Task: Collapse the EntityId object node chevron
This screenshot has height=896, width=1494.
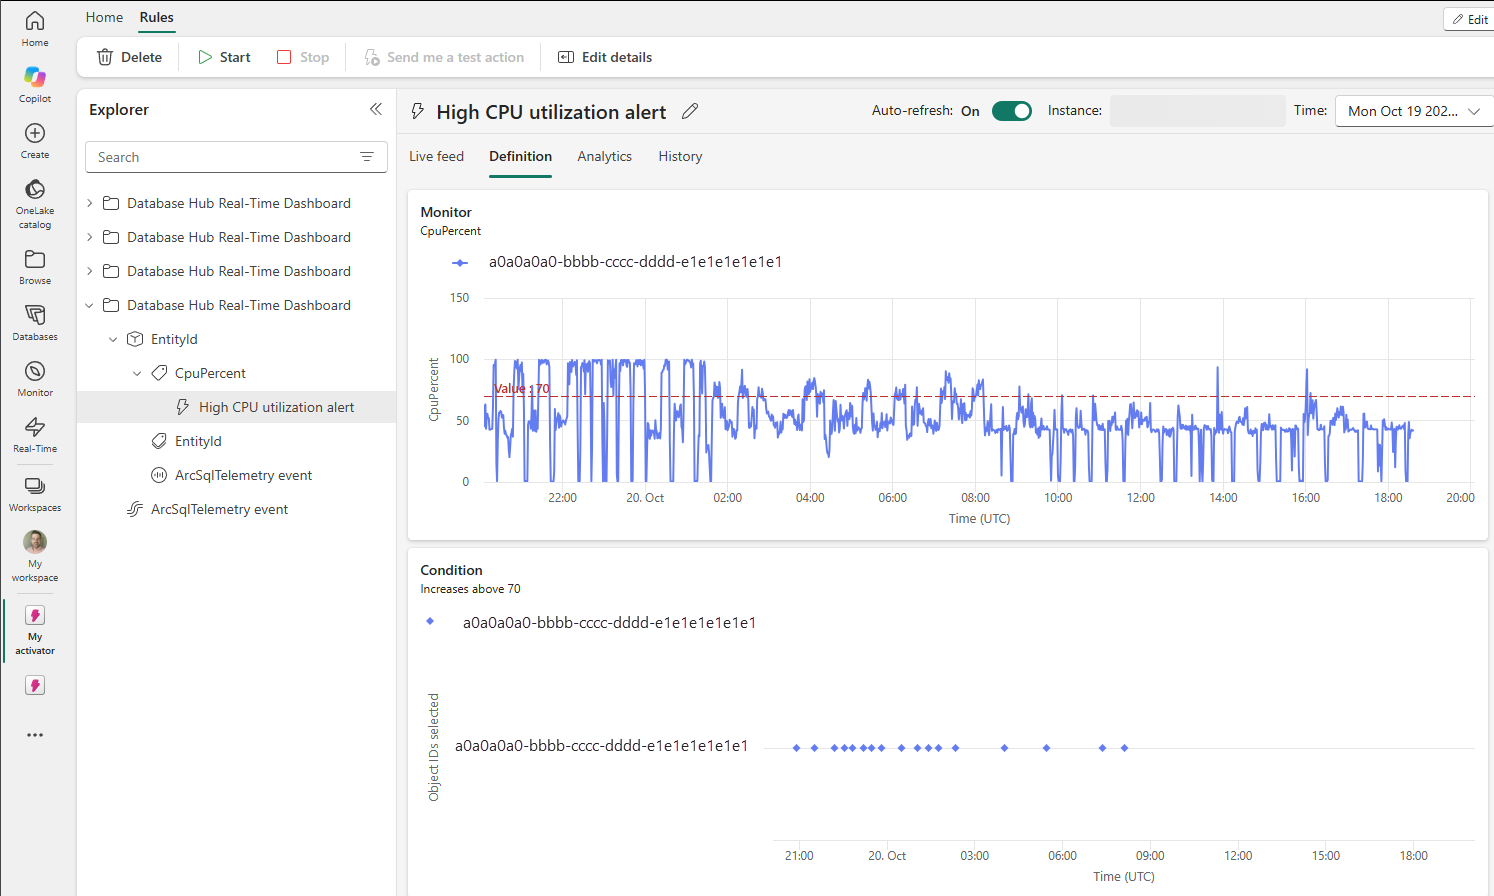Action: [113, 339]
